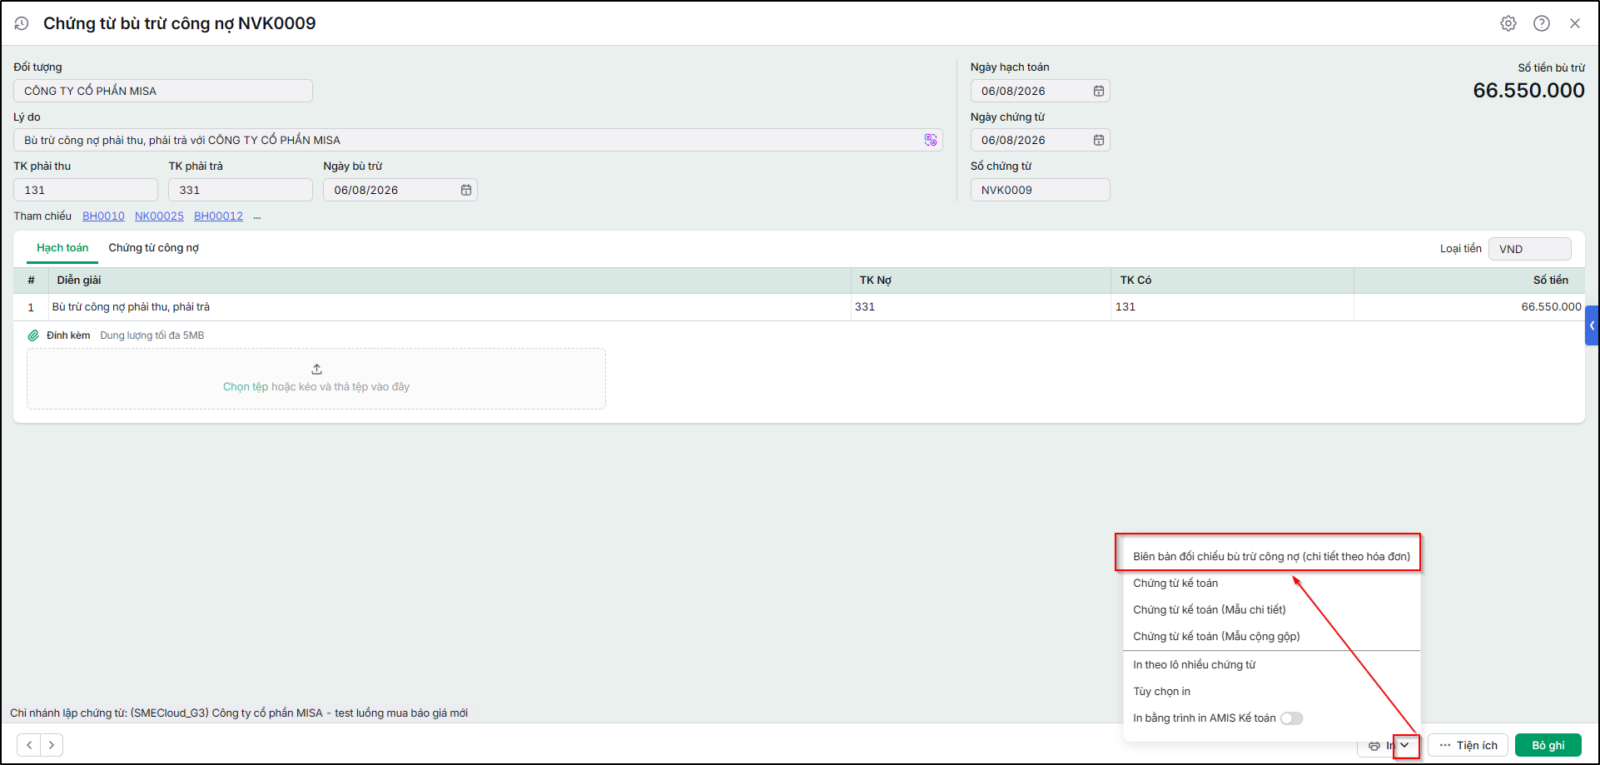Click the row number 1 cell
This screenshot has height=765, width=1600.
31,307
